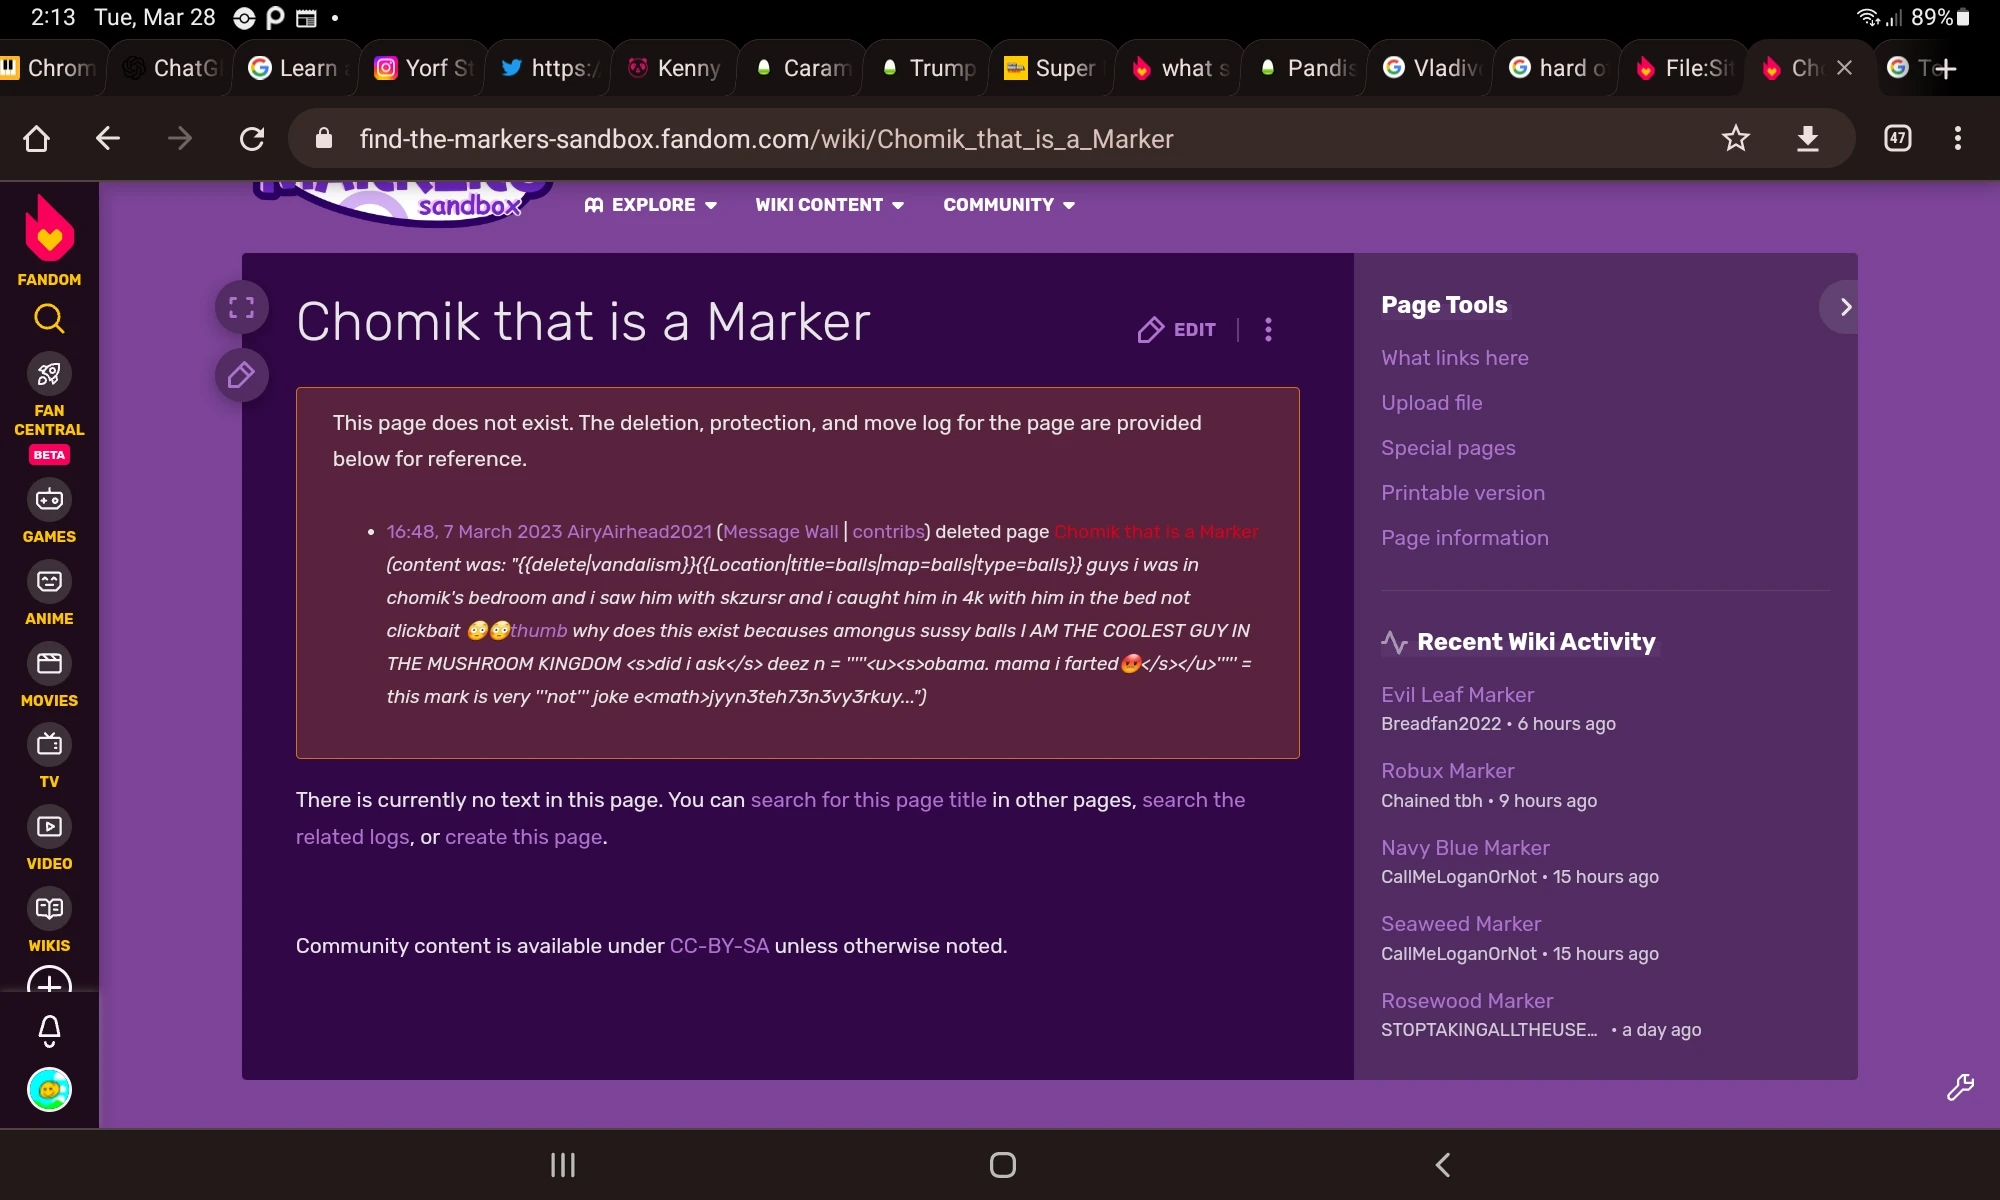This screenshot has height=1200, width=2000.
Task: Click the browser download icon
Action: click(1807, 138)
